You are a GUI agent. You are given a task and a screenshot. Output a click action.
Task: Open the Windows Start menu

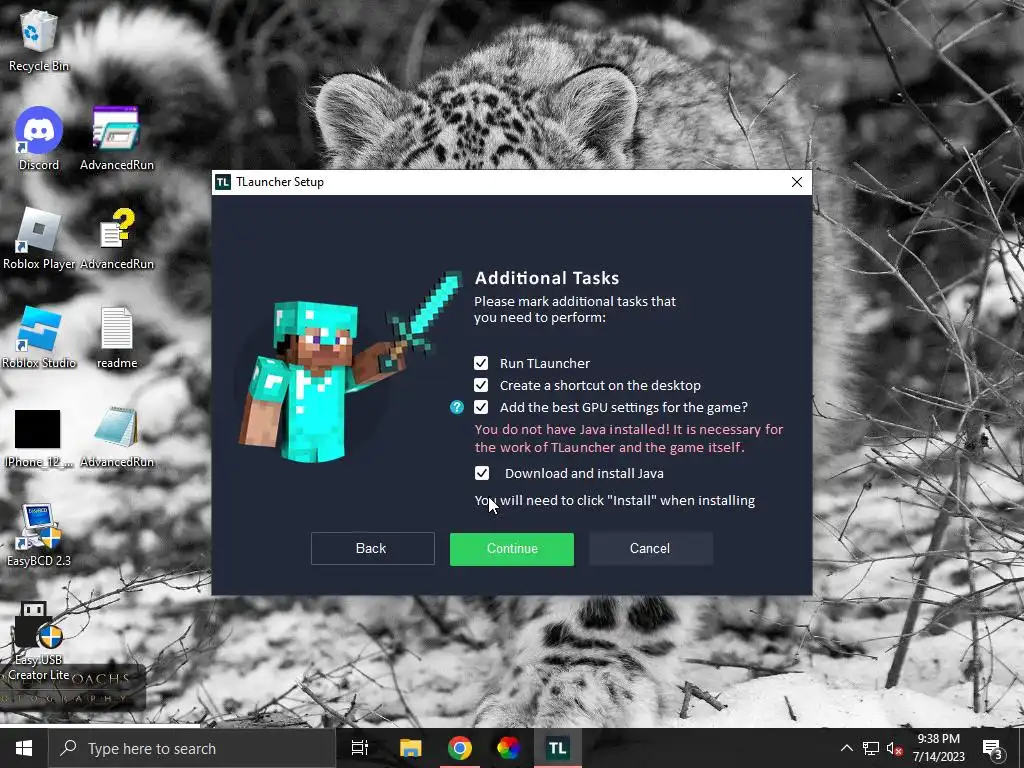click(x=24, y=748)
